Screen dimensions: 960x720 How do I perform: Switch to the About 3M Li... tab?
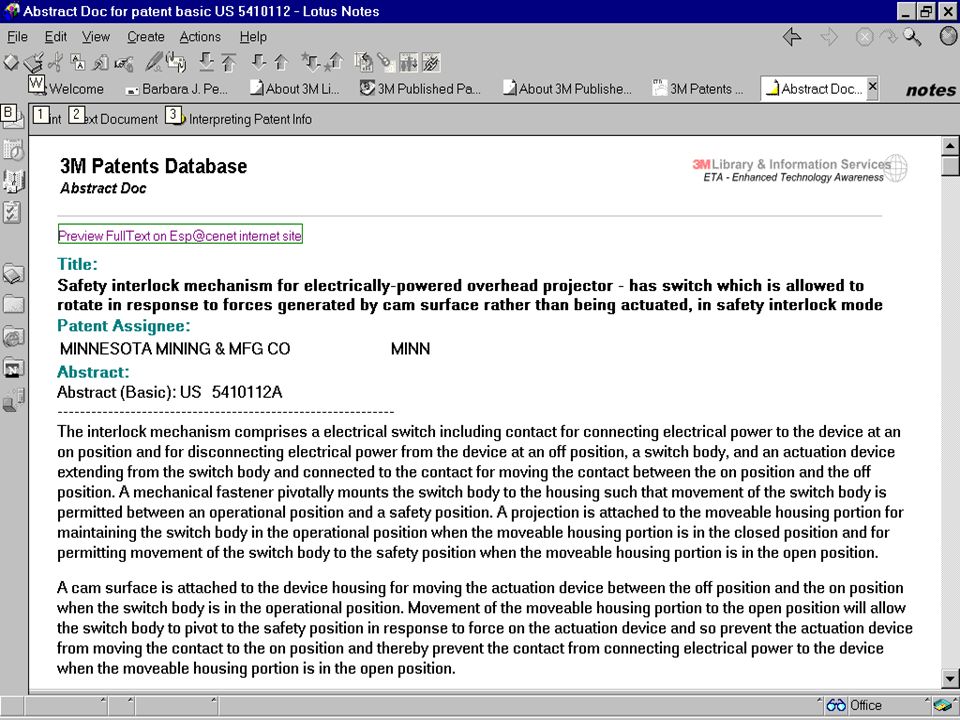coord(294,89)
